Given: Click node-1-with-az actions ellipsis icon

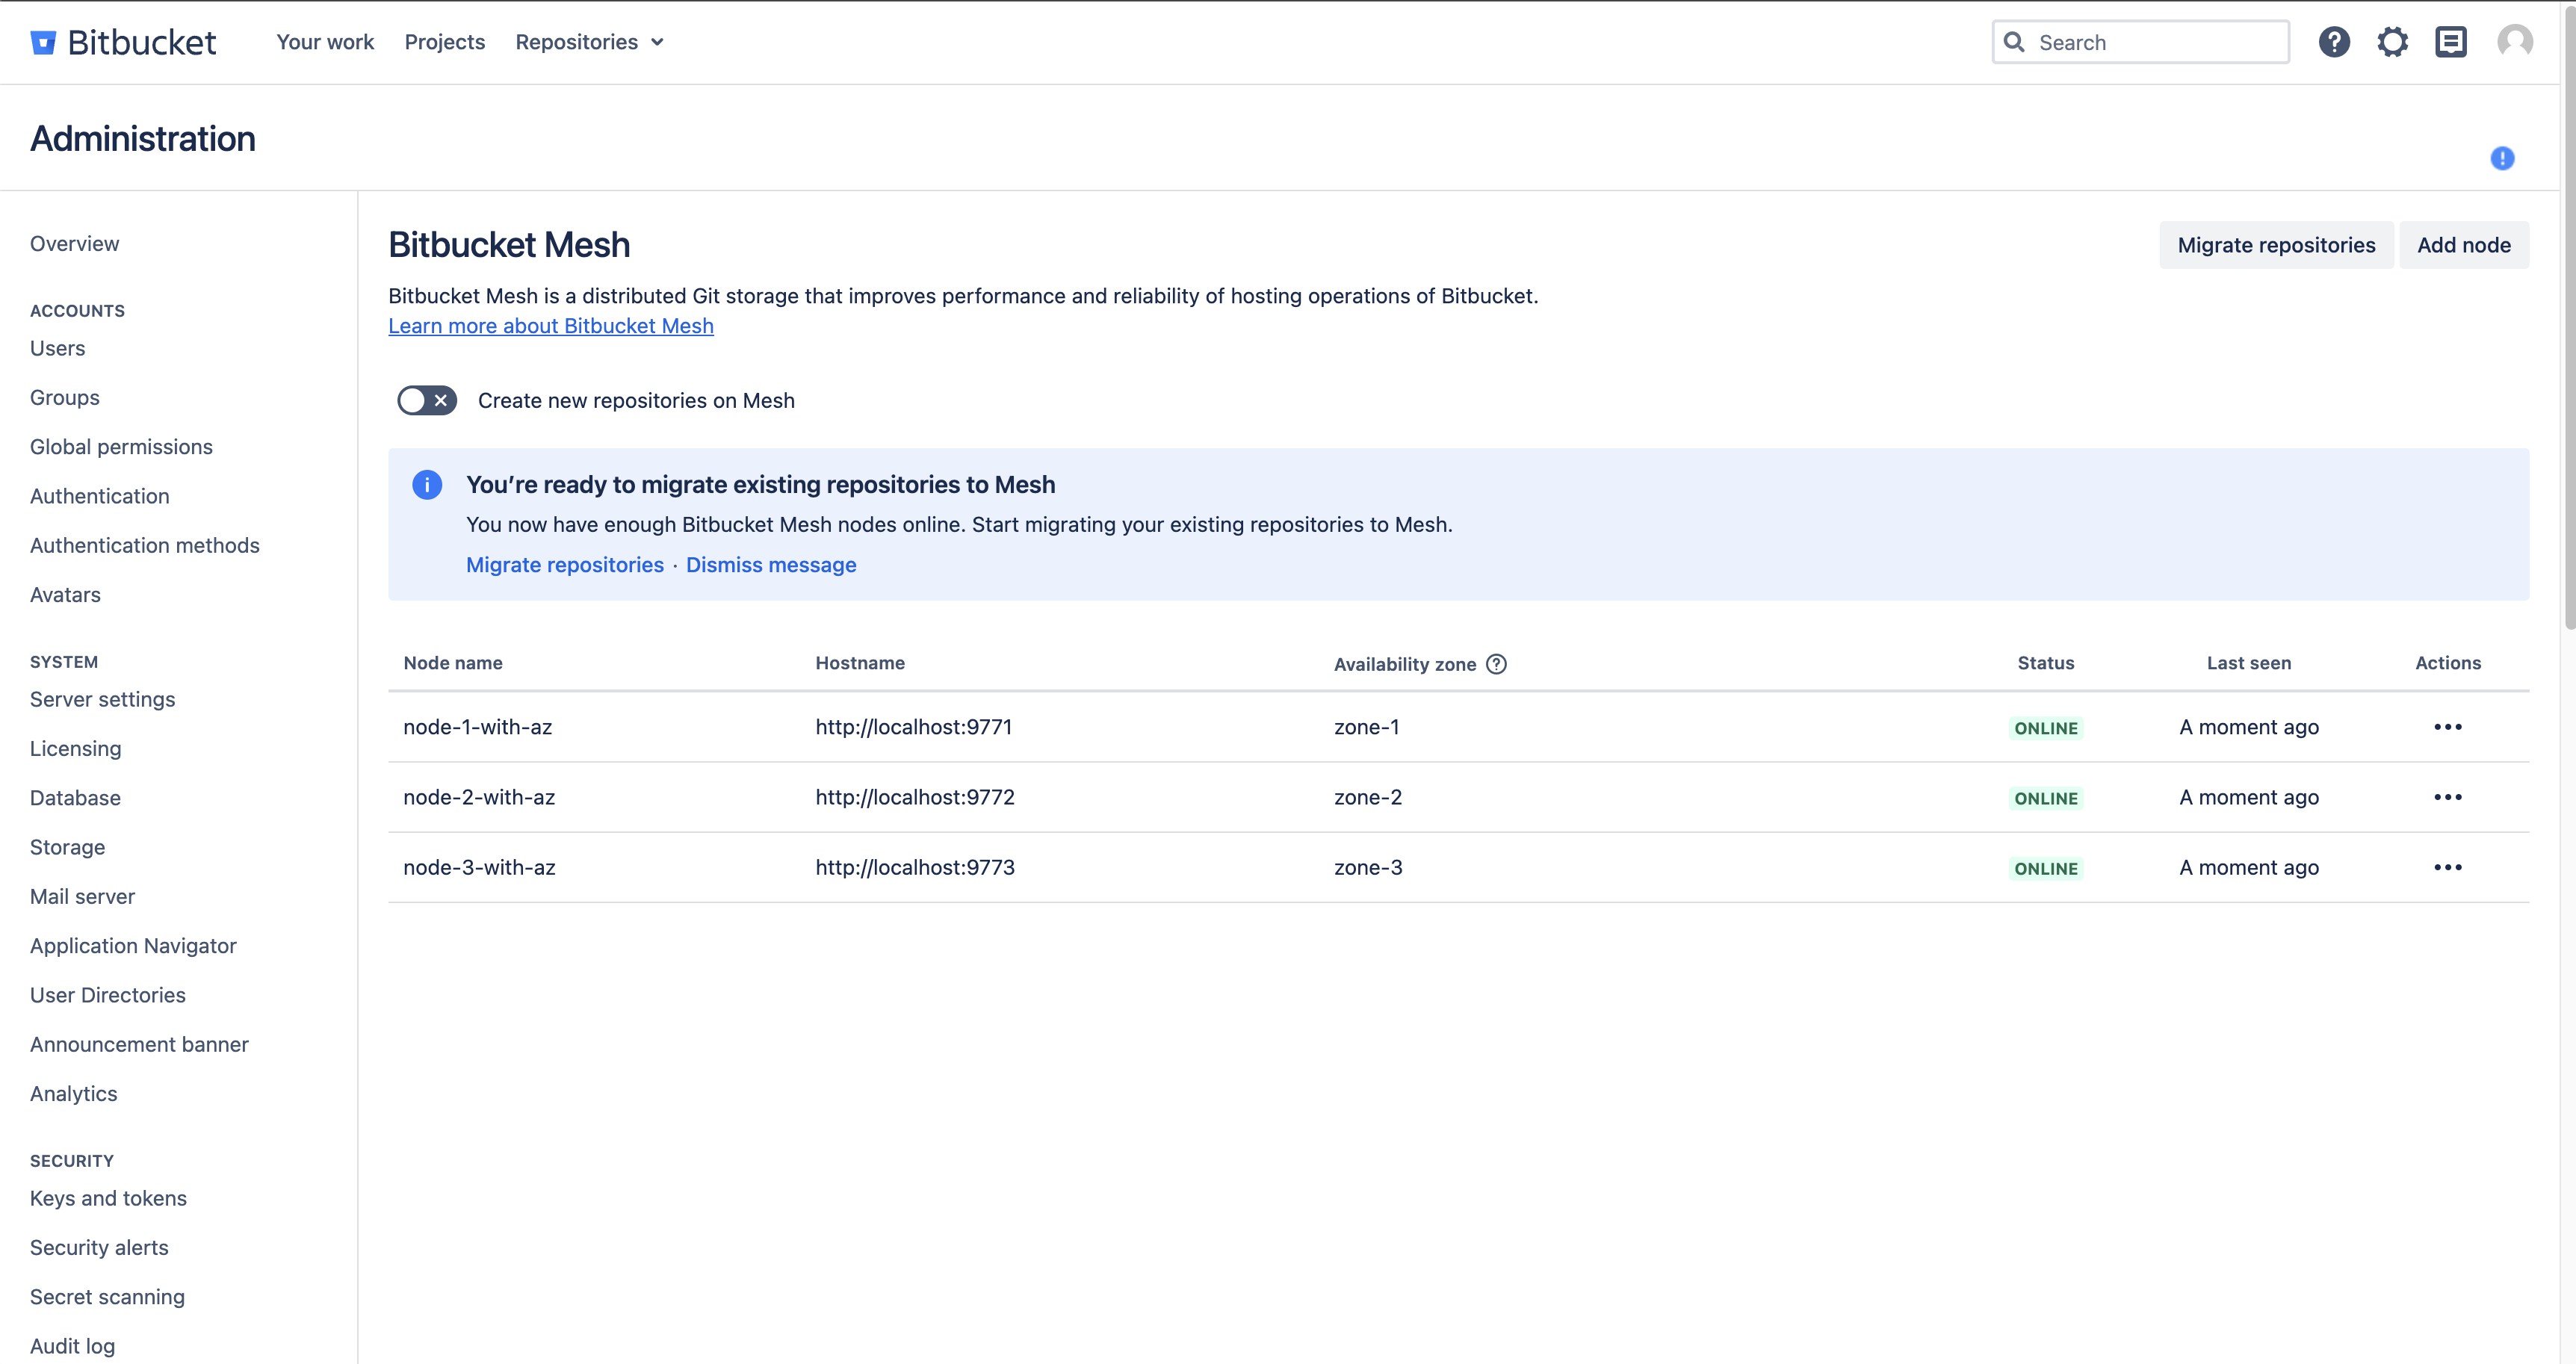Looking at the screenshot, I should click(2448, 727).
